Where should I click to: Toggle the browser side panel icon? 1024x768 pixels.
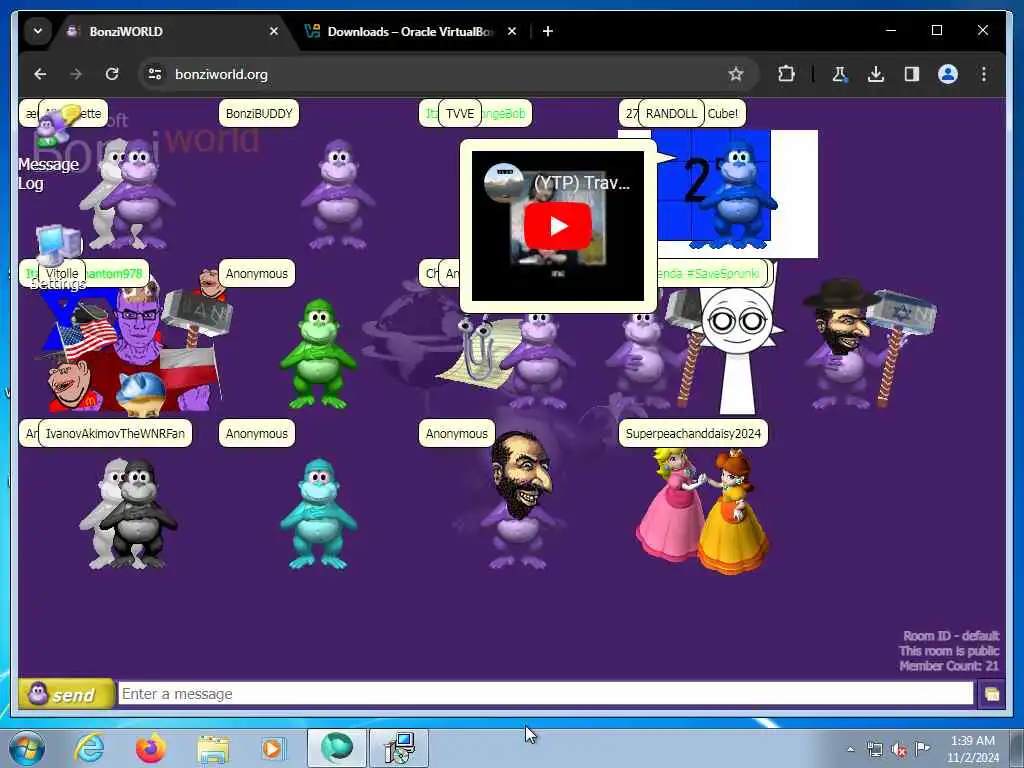(912, 74)
